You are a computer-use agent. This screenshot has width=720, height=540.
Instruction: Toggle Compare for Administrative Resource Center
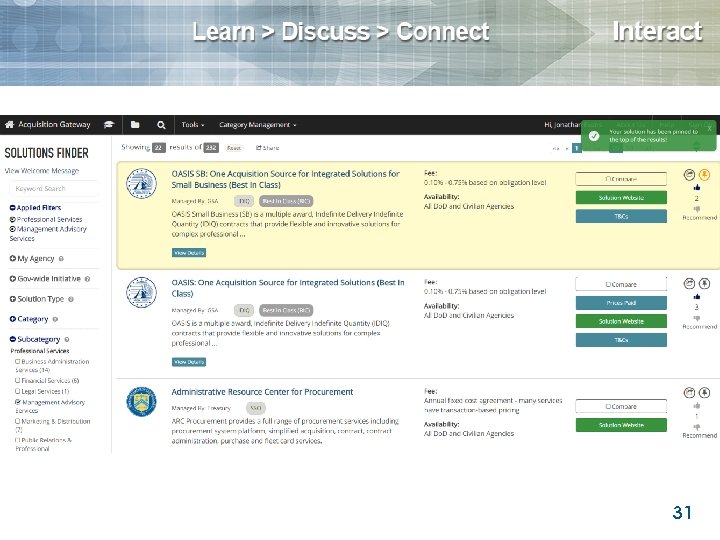[x=608, y=407]
